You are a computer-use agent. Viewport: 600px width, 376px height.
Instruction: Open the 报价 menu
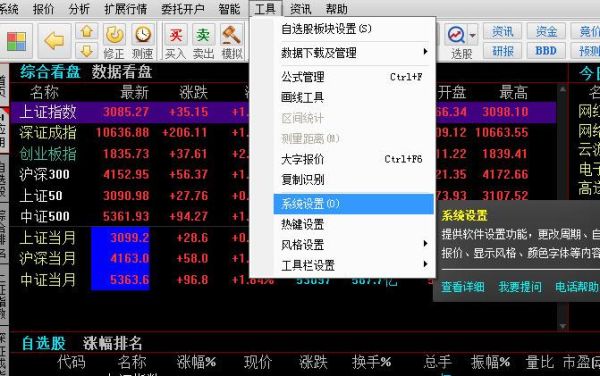pos(44,8)
